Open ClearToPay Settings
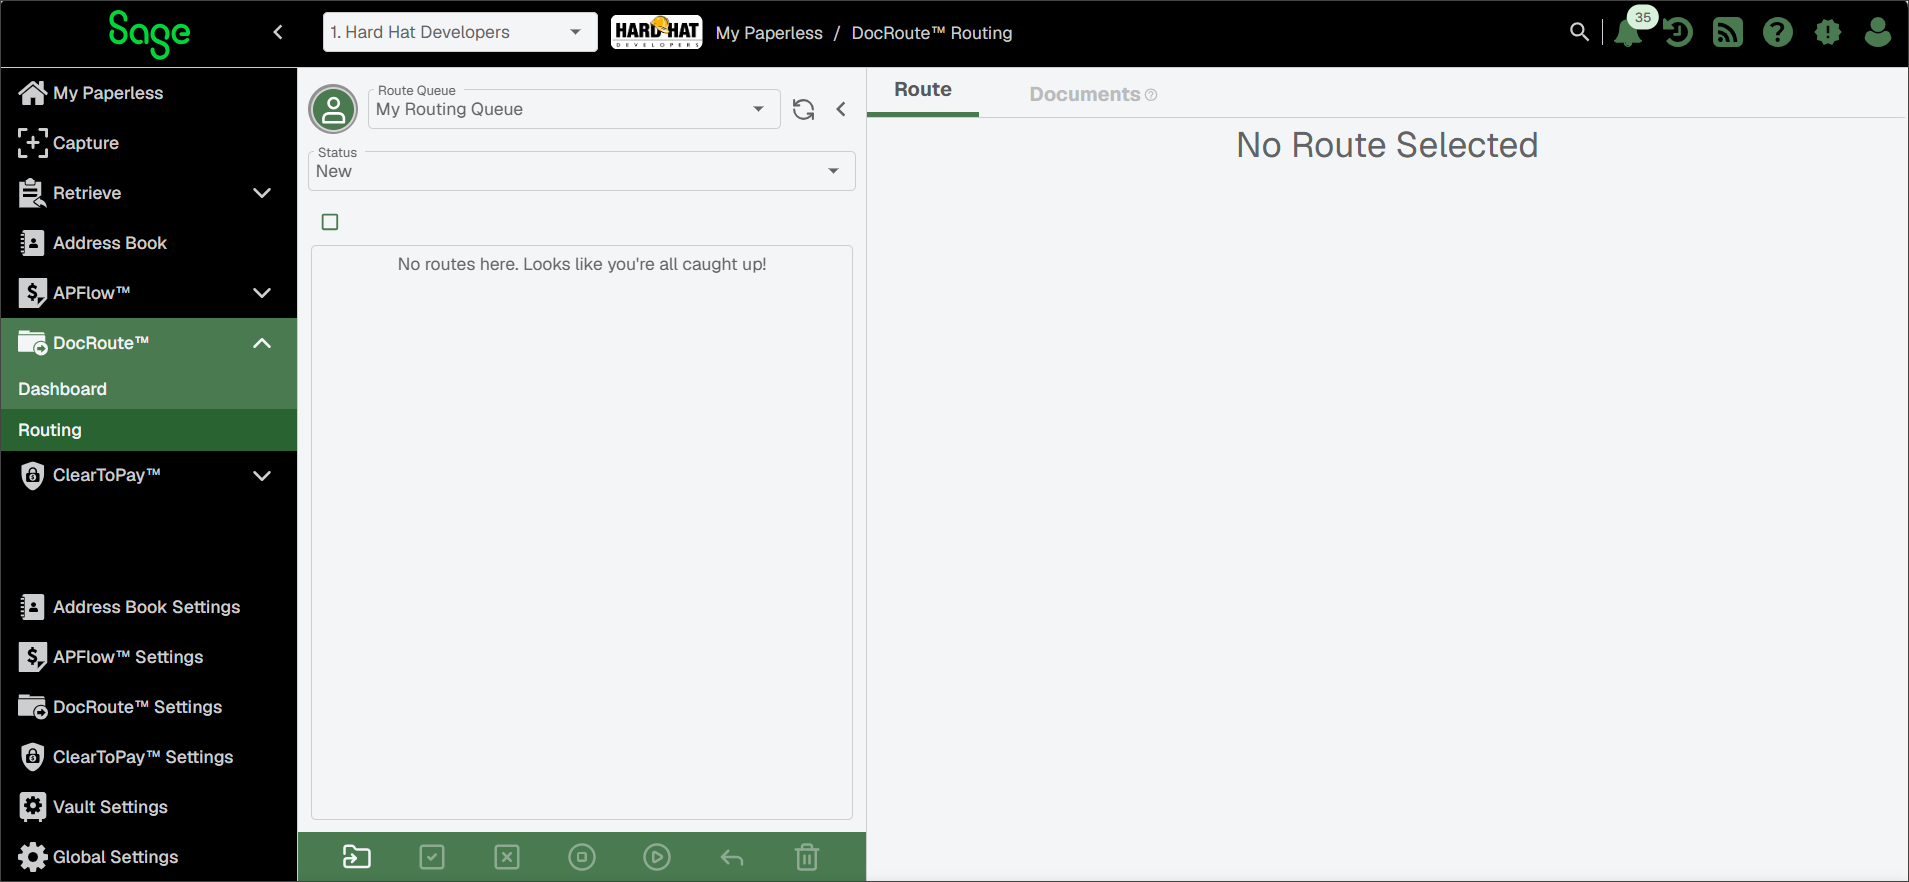Viewport: 1909px width, 882px height. [x=149, y=757]
